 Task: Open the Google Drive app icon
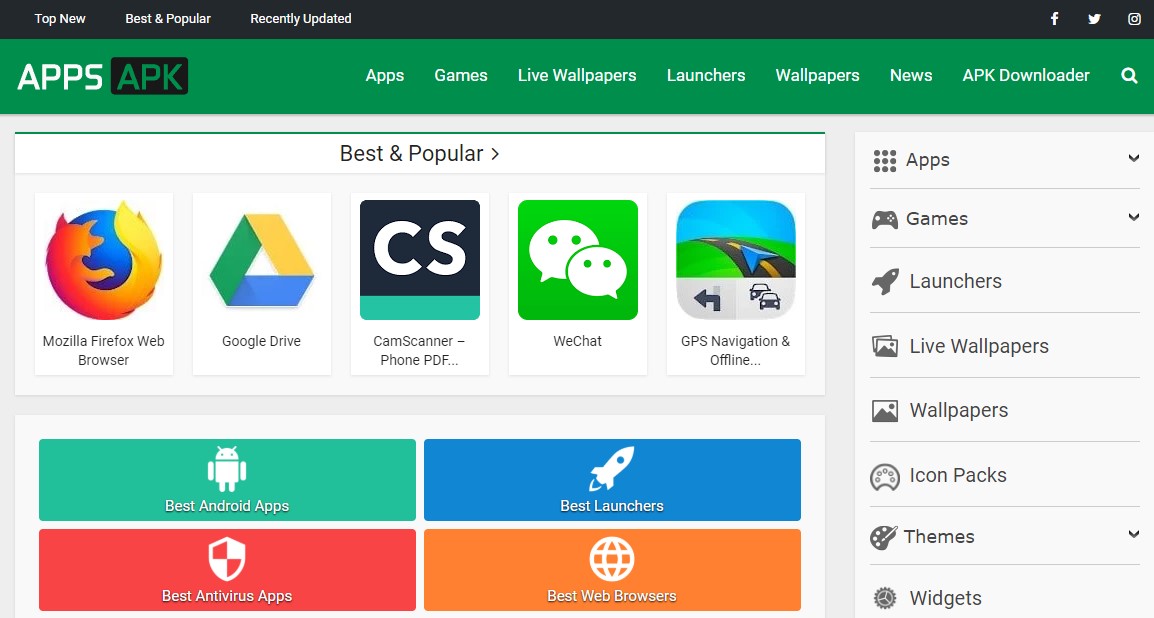[x=262, y=260]
